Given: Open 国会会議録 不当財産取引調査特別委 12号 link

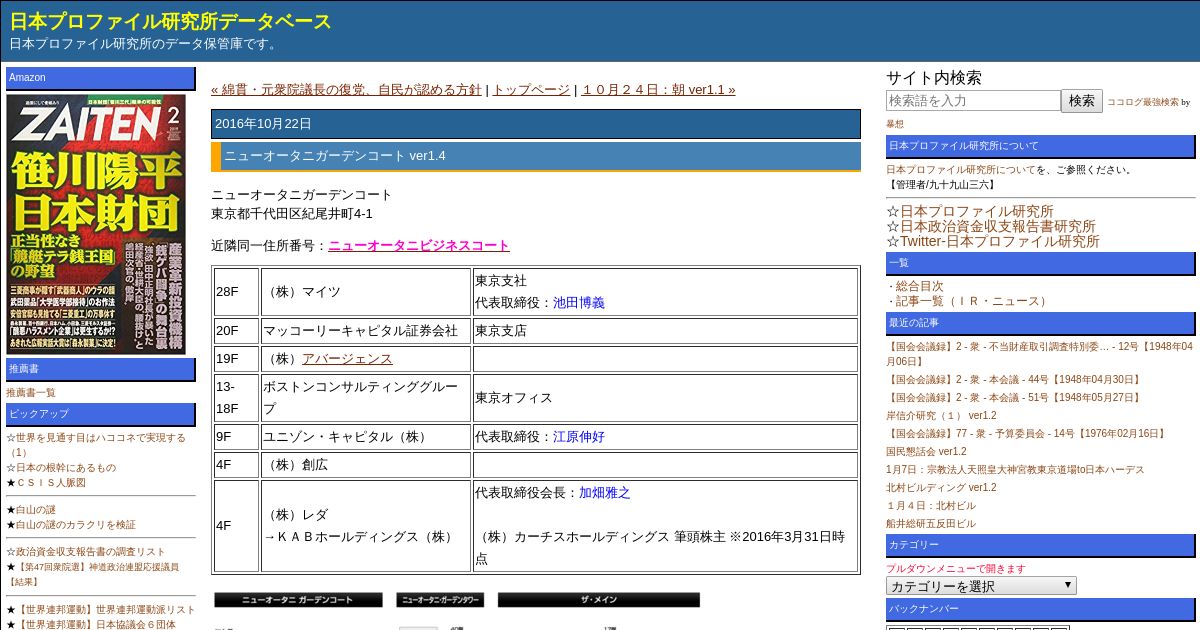Looking at the screenshot, I should (1039, 354).
